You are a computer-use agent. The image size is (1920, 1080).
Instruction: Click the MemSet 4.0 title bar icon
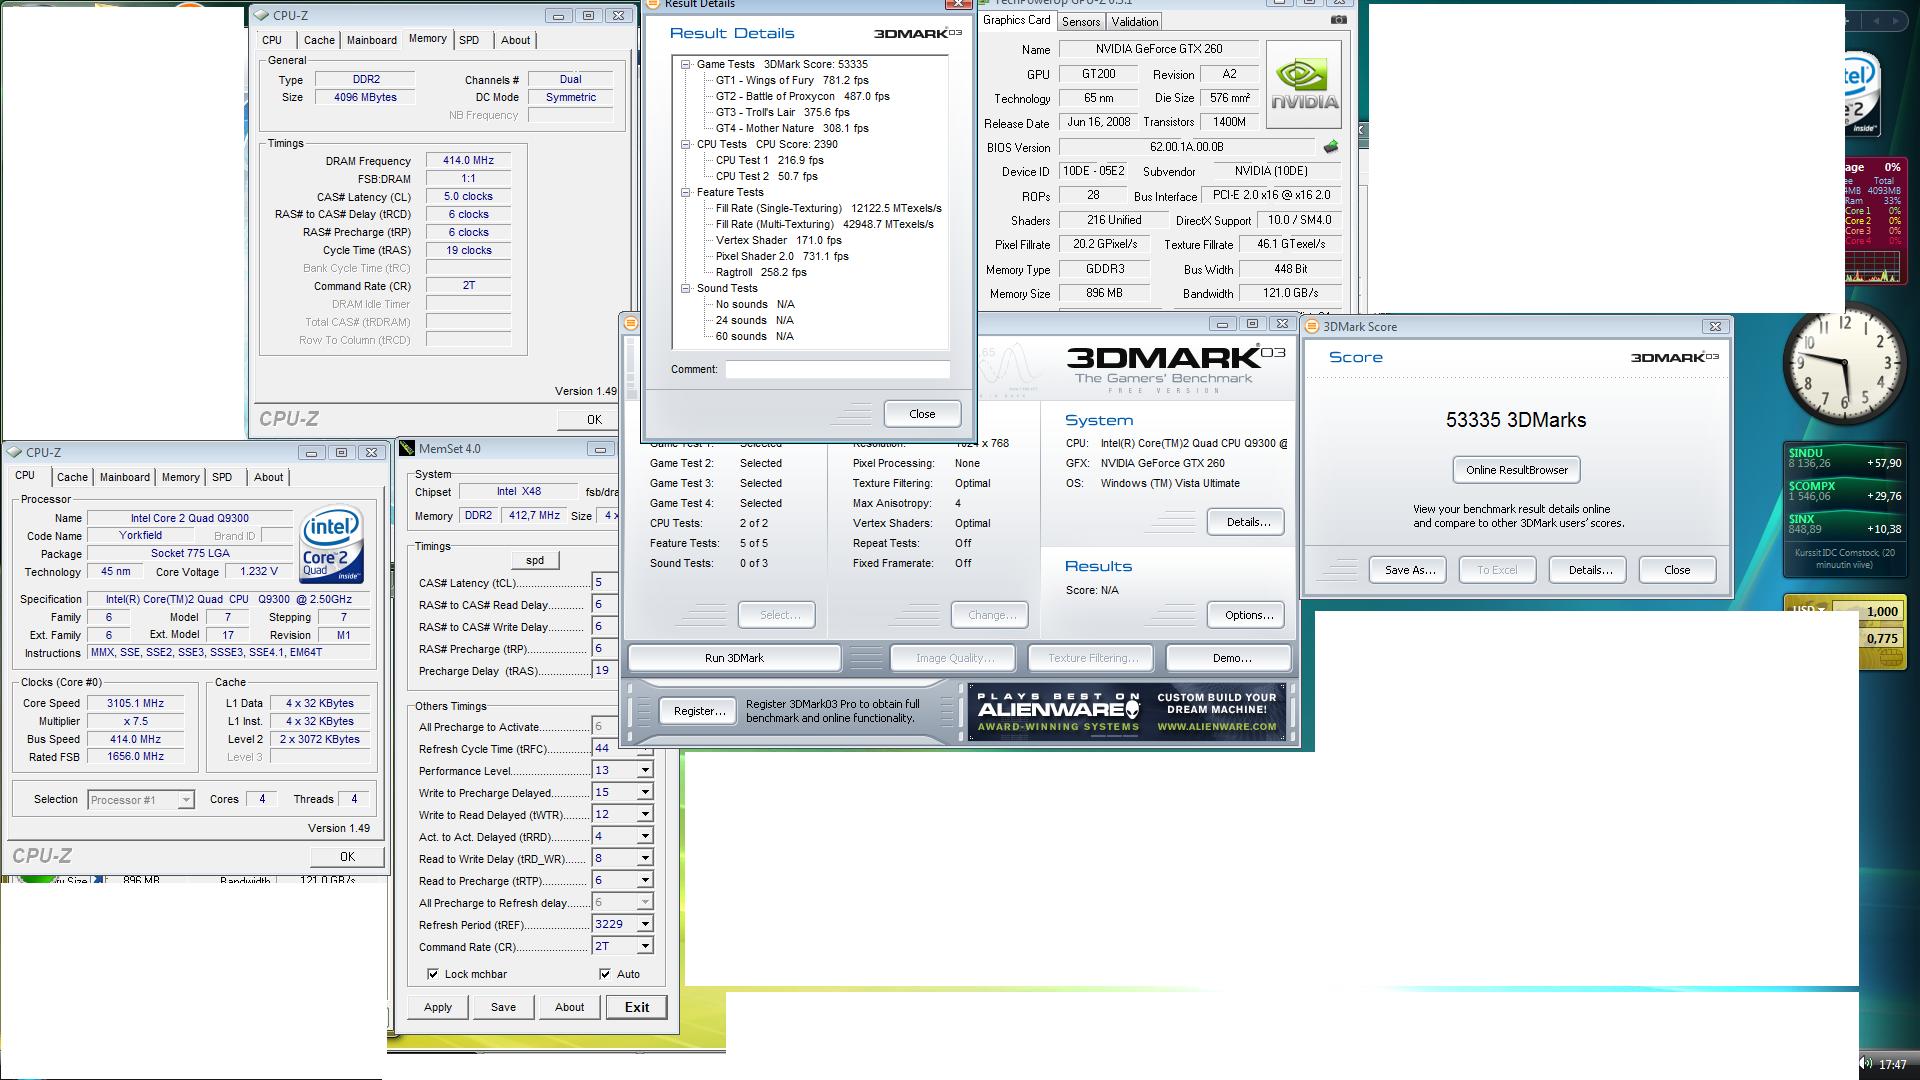407,449
